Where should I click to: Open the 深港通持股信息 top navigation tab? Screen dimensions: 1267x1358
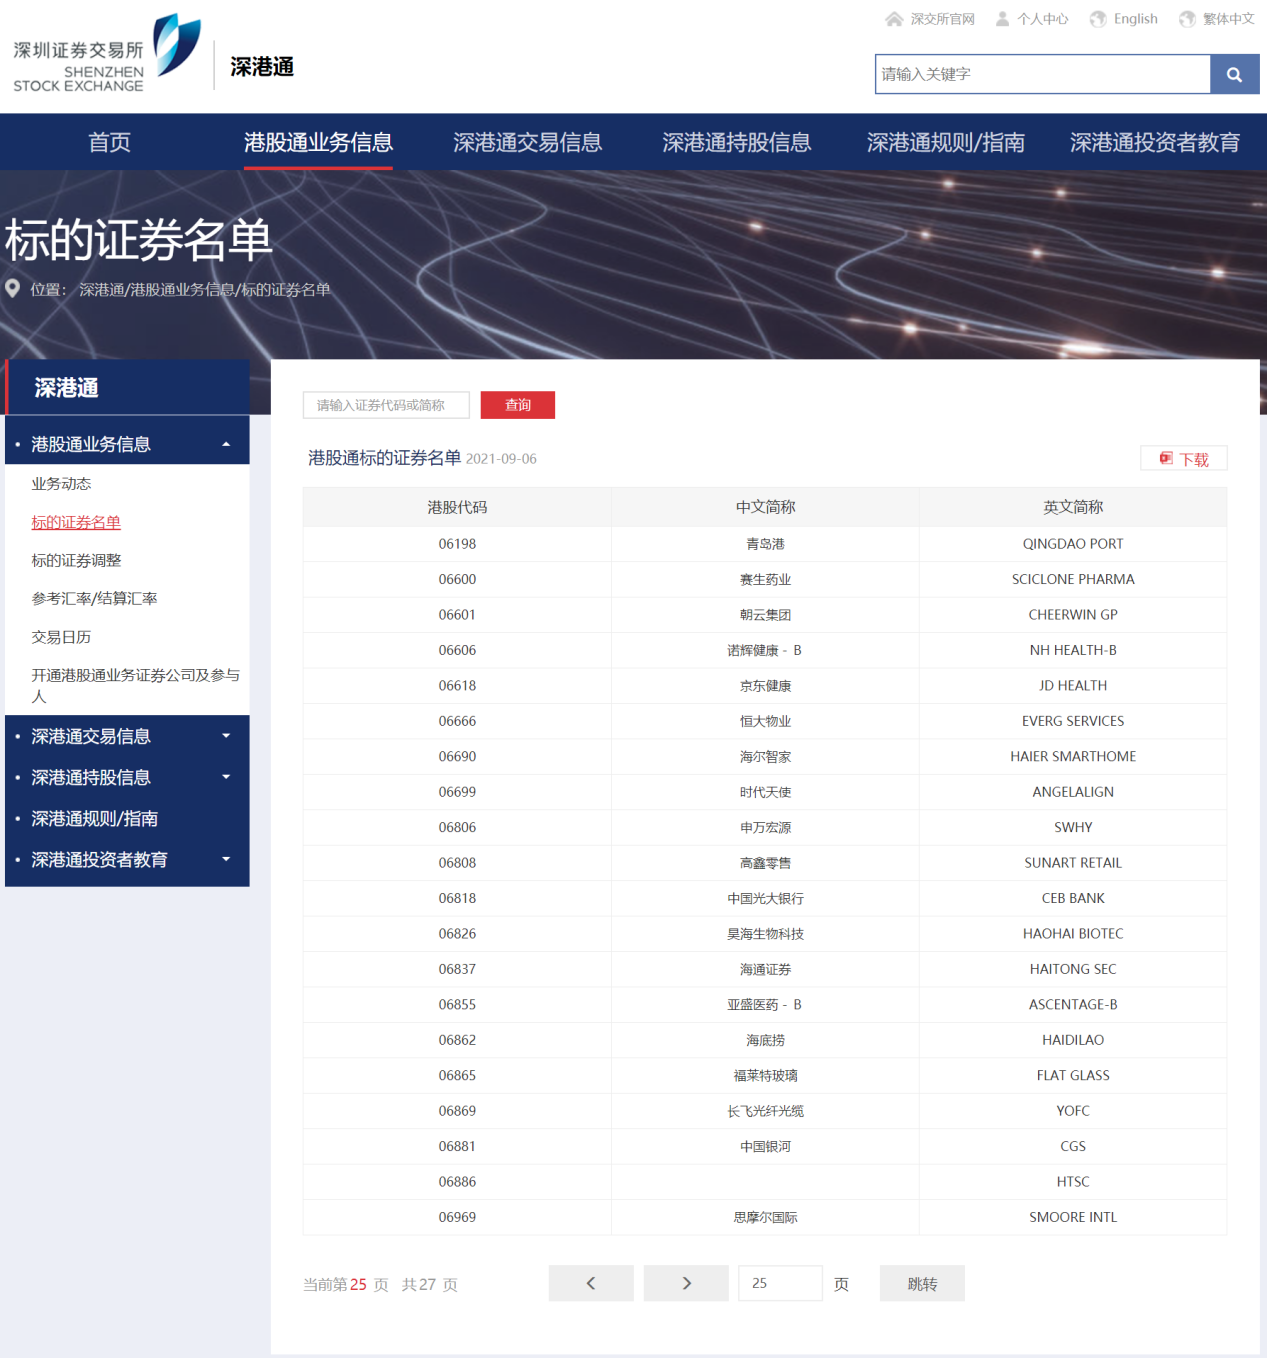[x=736, y=142]
